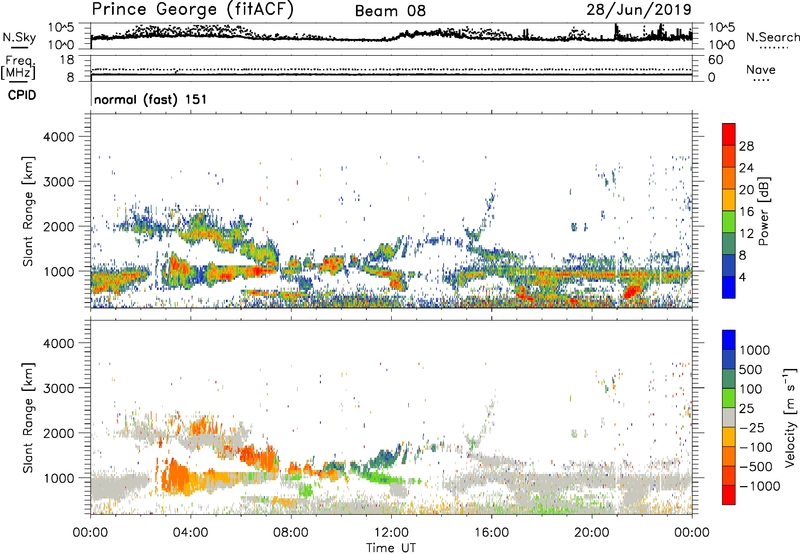Click the 12:00 time tick label
Viewport: 800px width, 554px height.
coord(391,533)
